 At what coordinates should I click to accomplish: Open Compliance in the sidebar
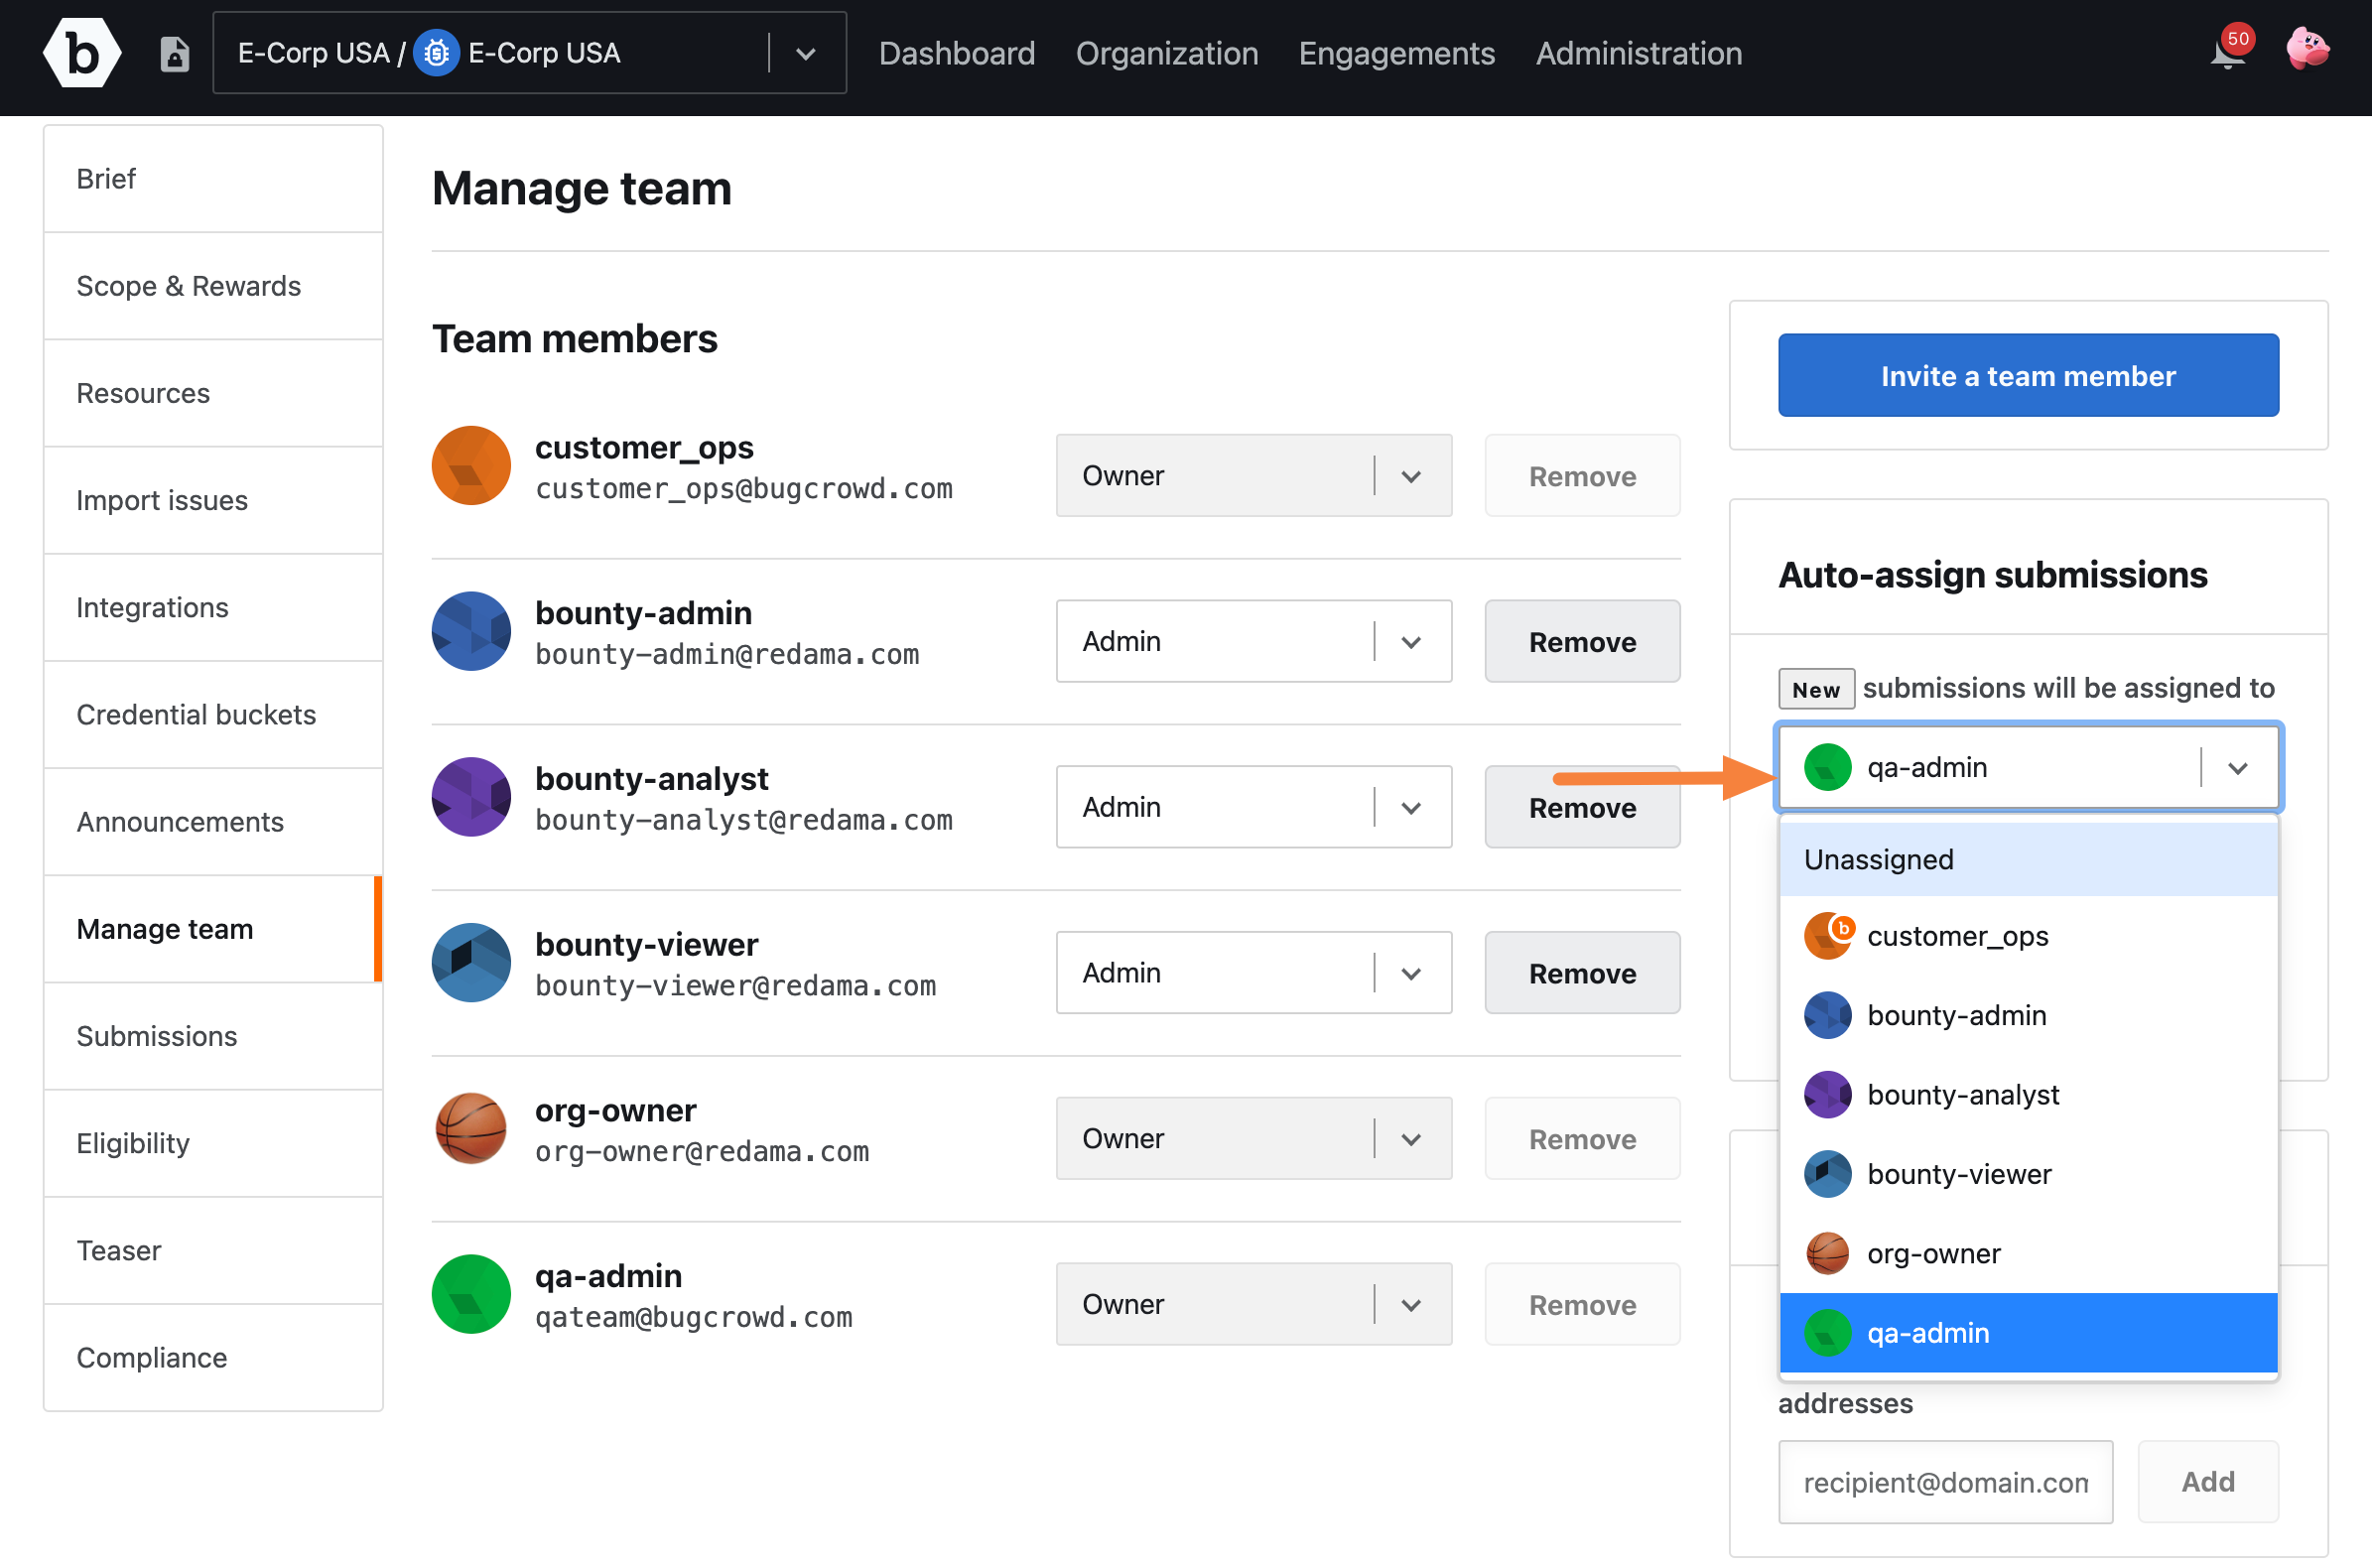pos(213,1357)
